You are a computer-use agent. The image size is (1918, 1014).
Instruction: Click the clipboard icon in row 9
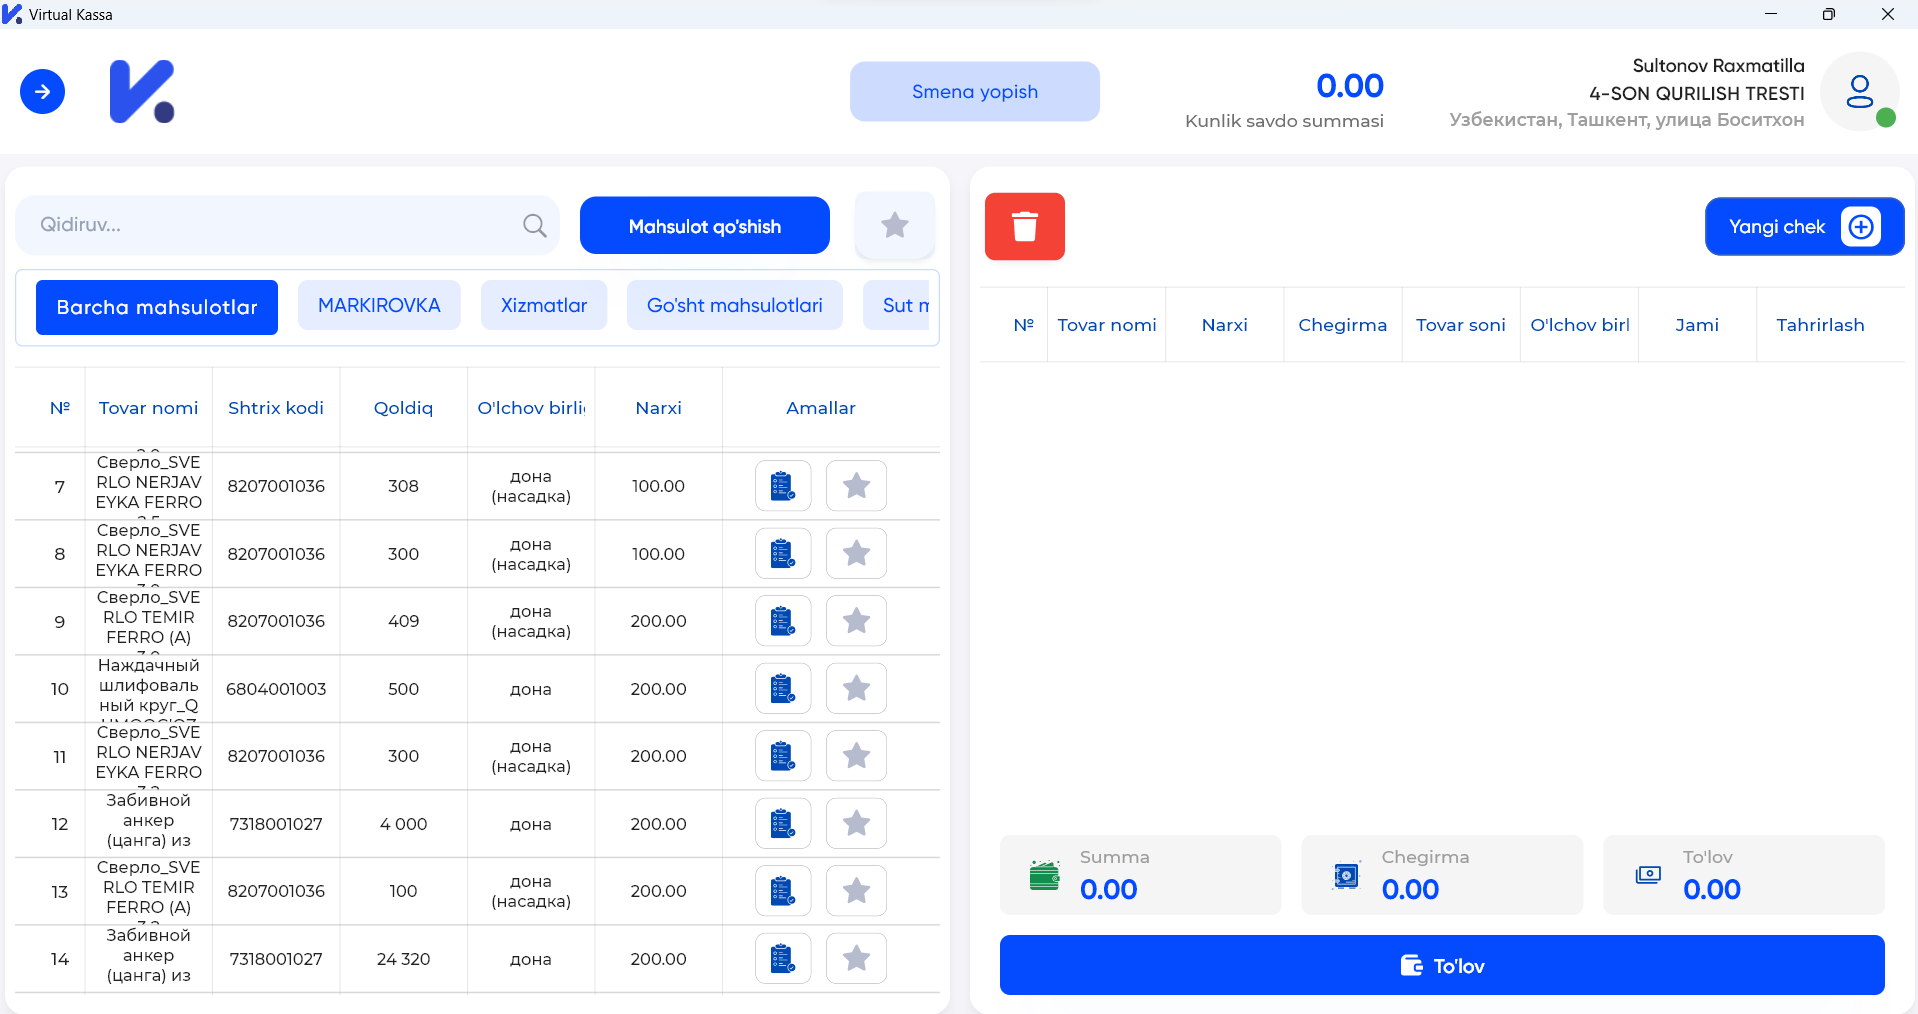click(x=782, y=621)
